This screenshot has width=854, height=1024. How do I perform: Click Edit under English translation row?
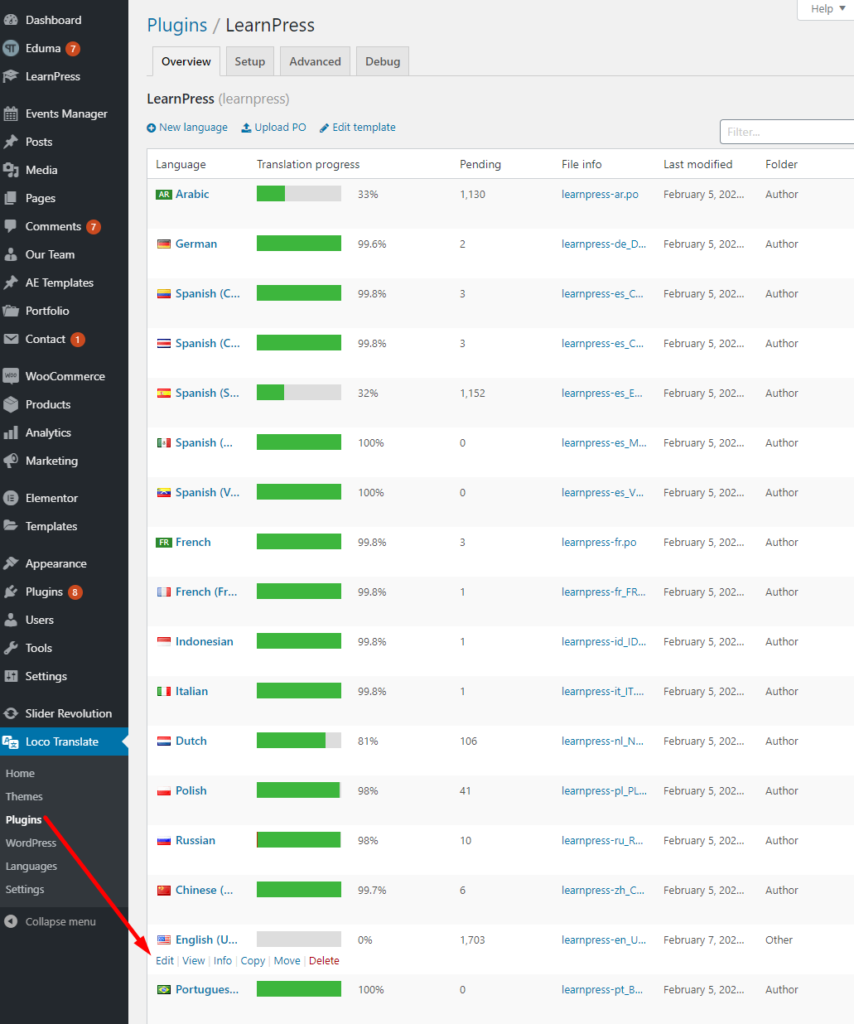(164, 961)
